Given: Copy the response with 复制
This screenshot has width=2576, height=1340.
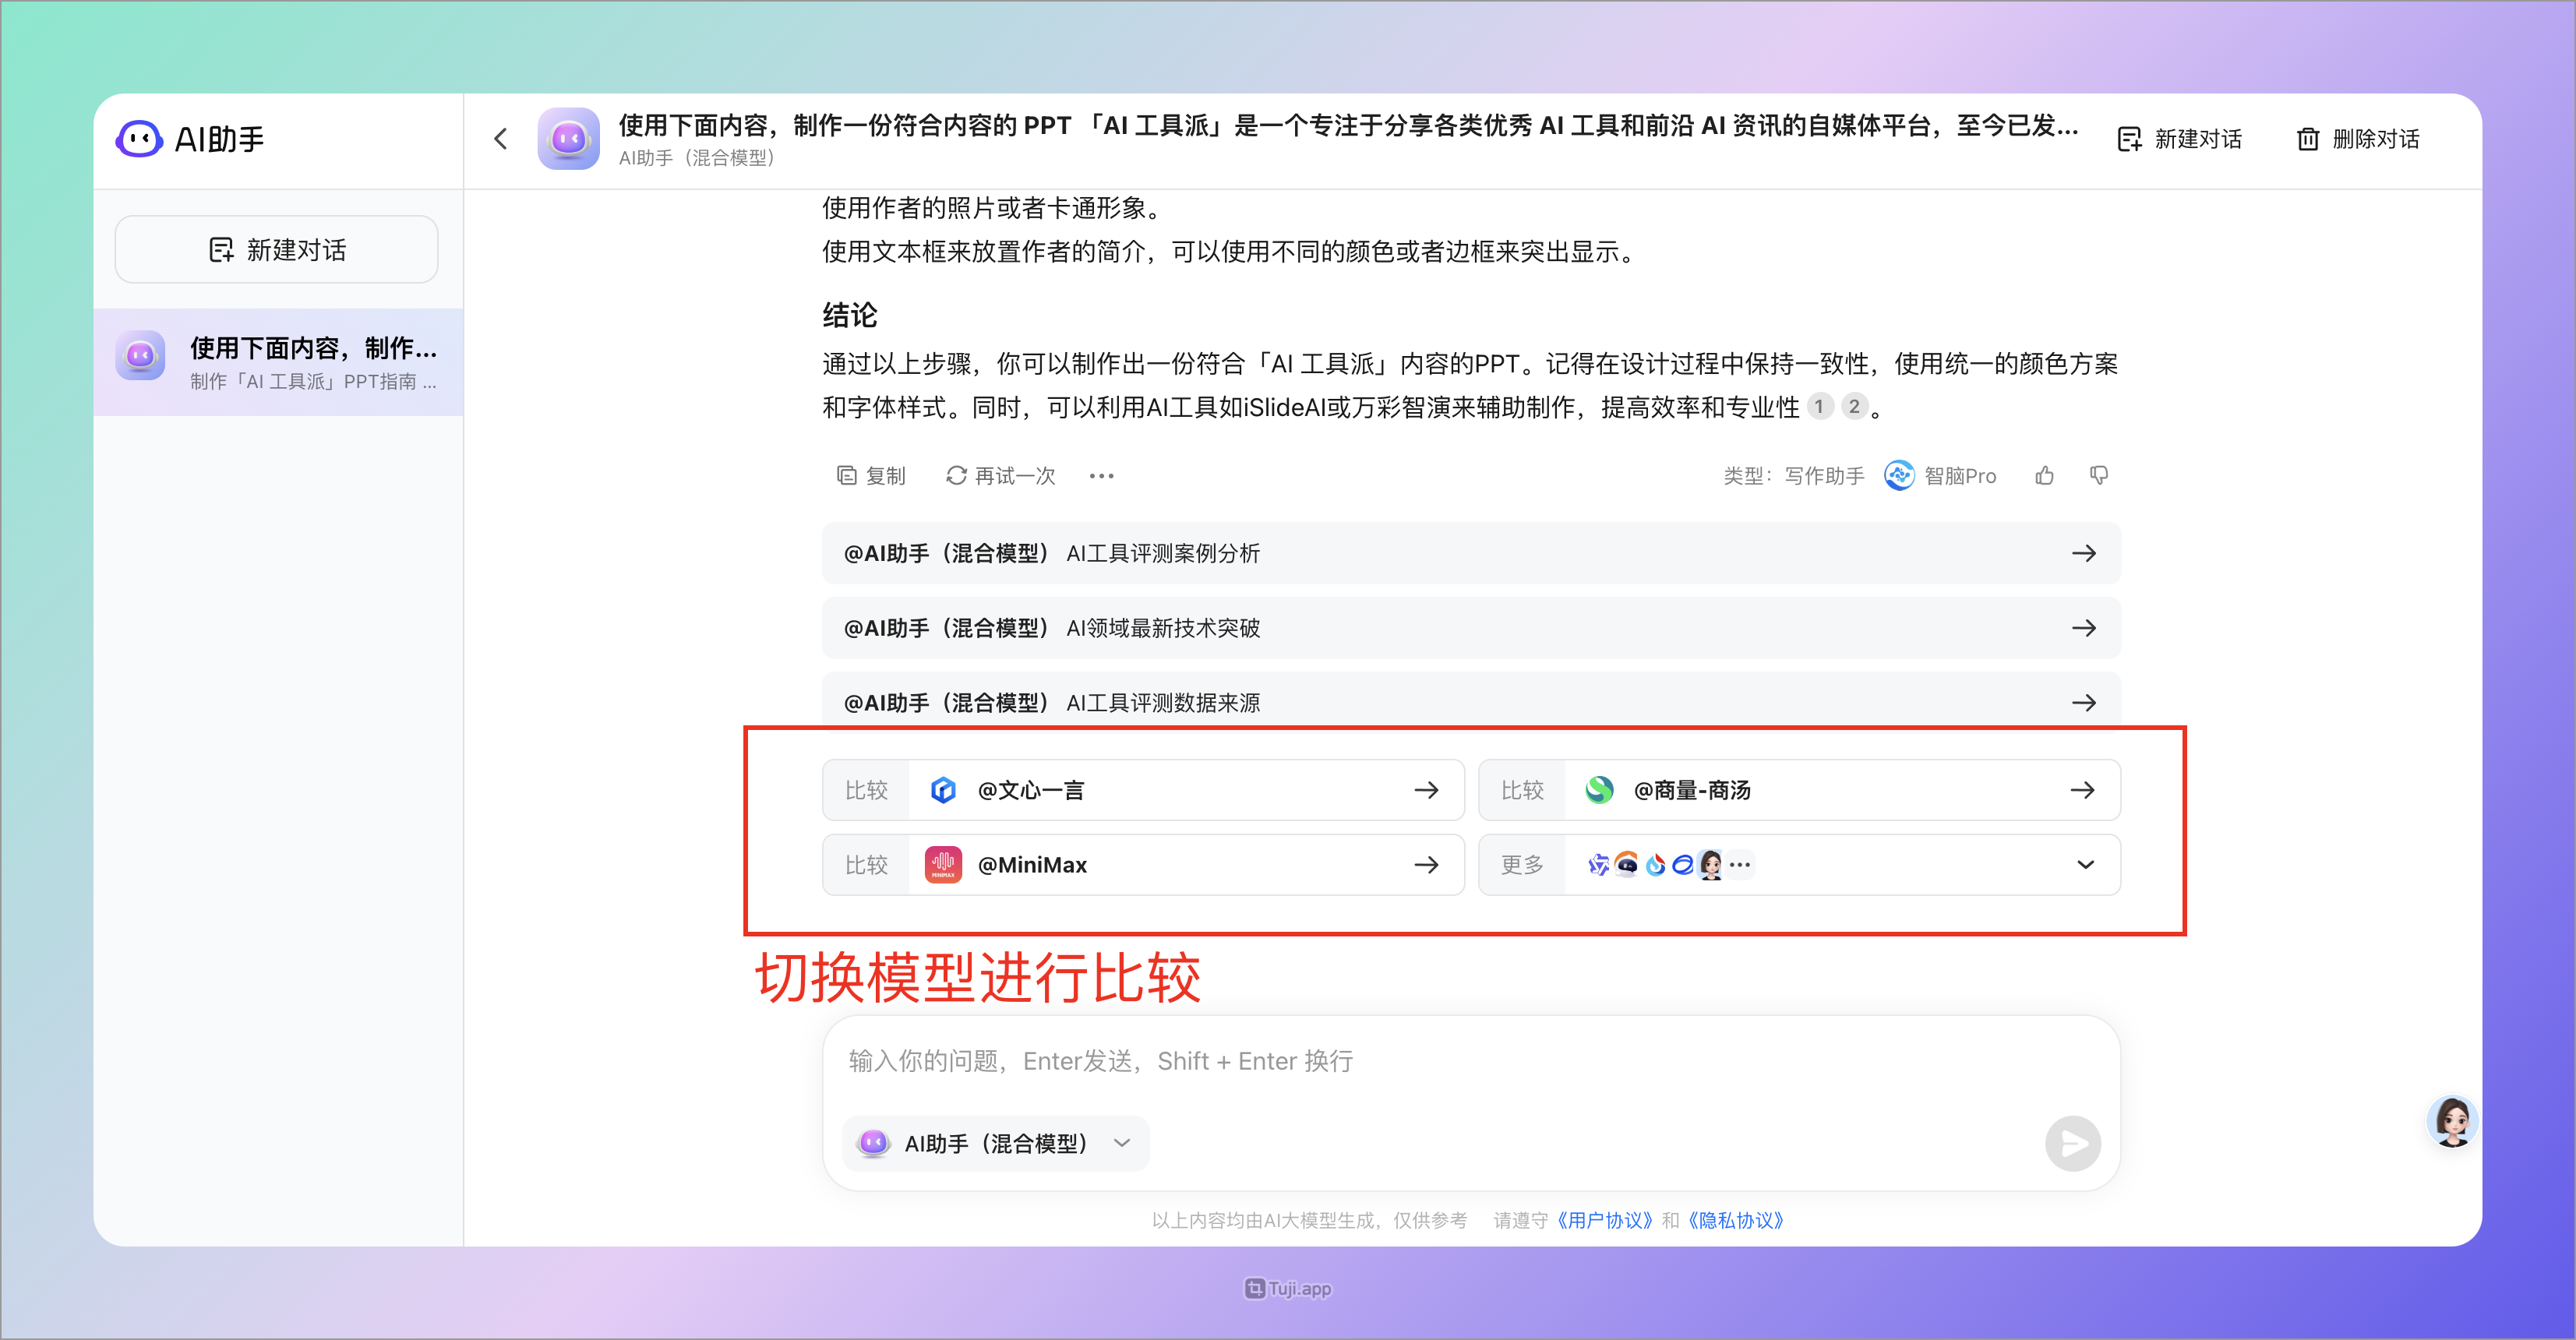Looking at the screenshot, I should [x=871, y=476].
